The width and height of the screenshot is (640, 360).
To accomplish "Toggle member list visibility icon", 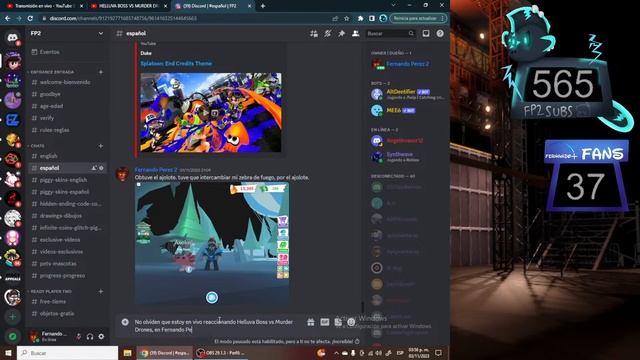I will tap(356, 33).
